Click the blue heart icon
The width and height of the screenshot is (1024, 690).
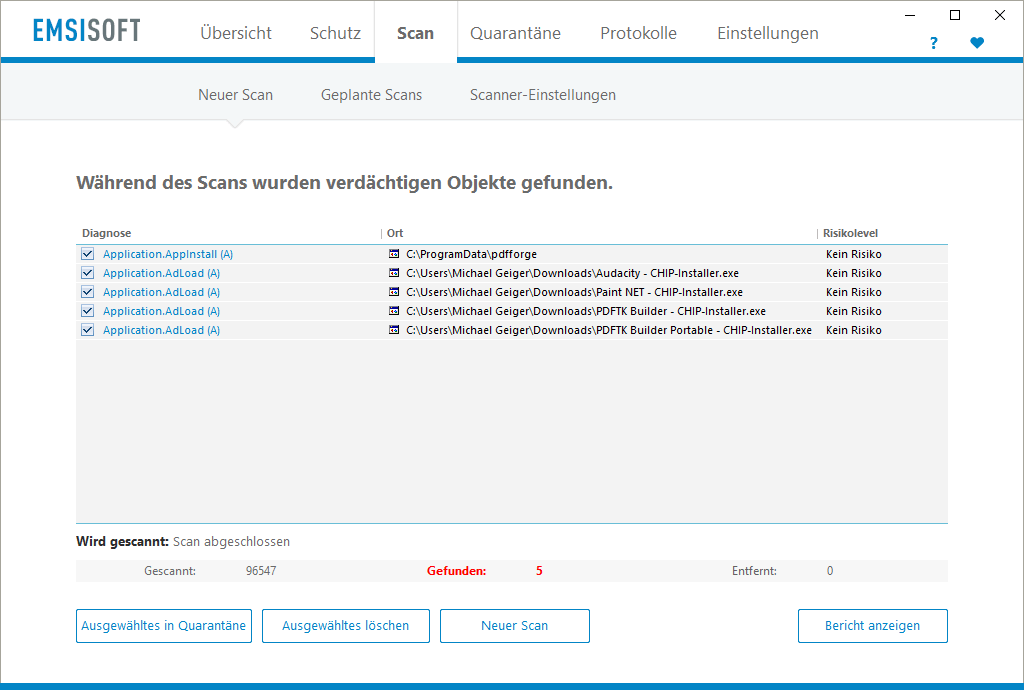977,43
